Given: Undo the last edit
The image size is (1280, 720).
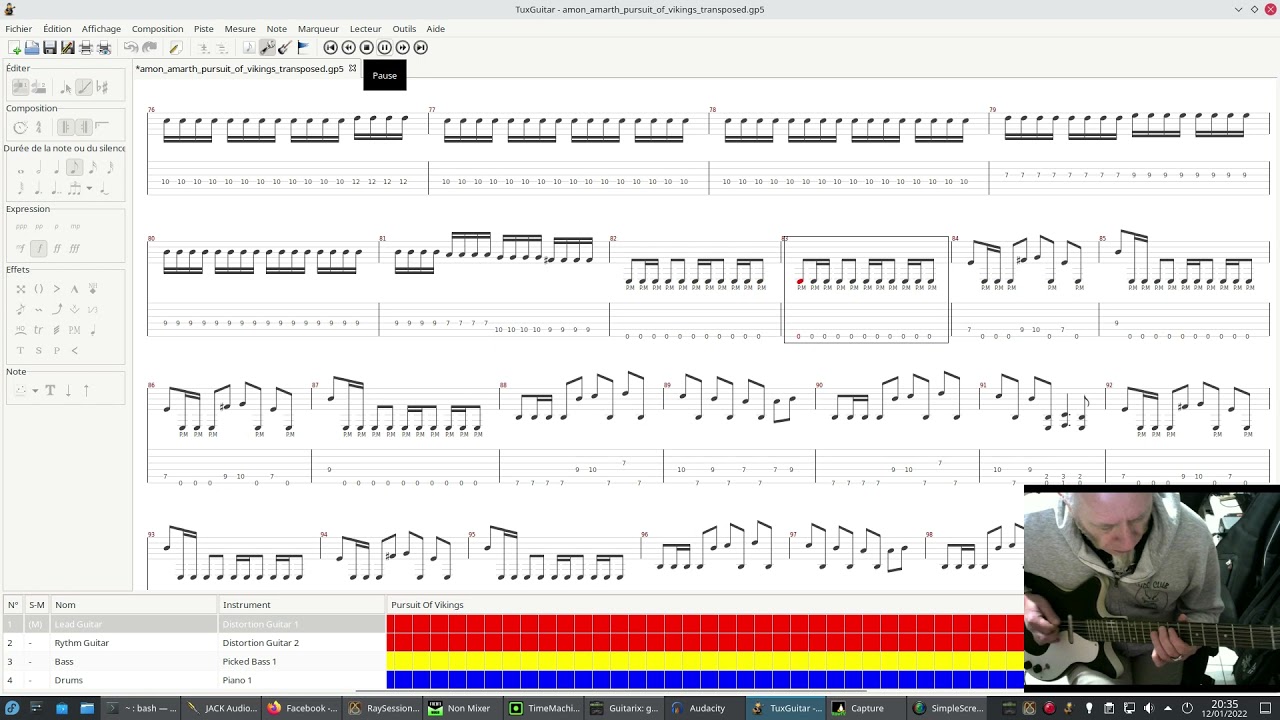Looking at the screenshot, I should [x=131, y=47].
